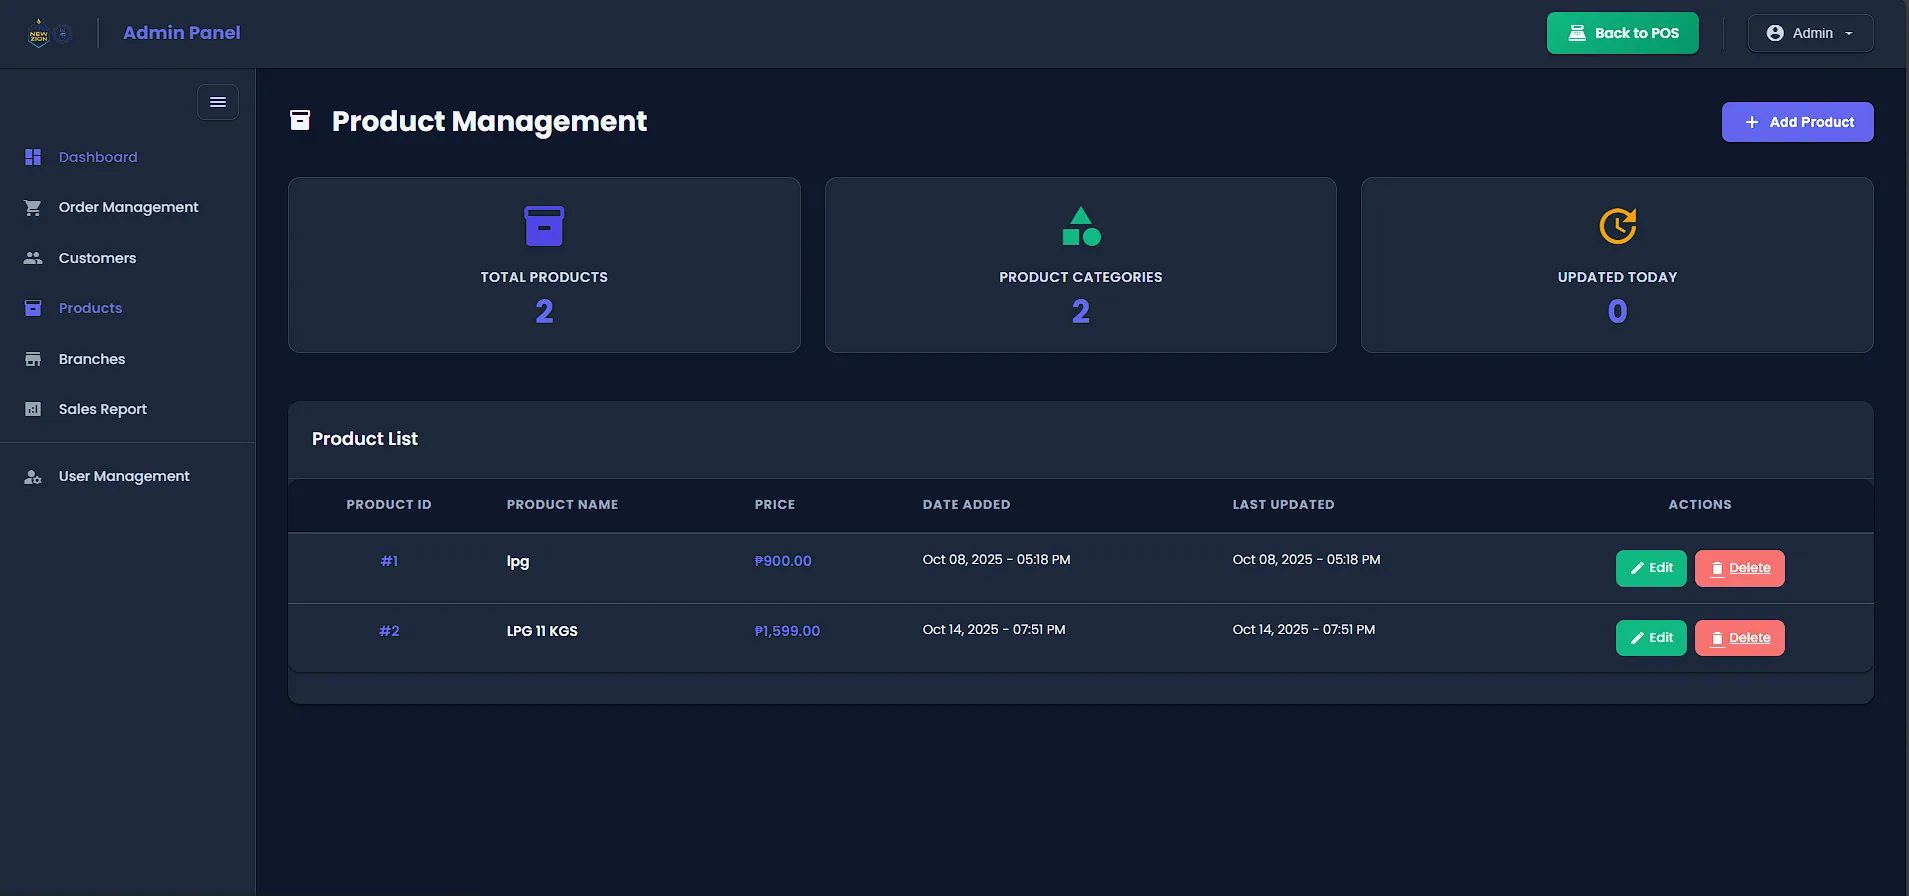This screenshot has height=896, width=1909.
Task: Click product ID #1
Action: tap(389, 561)
